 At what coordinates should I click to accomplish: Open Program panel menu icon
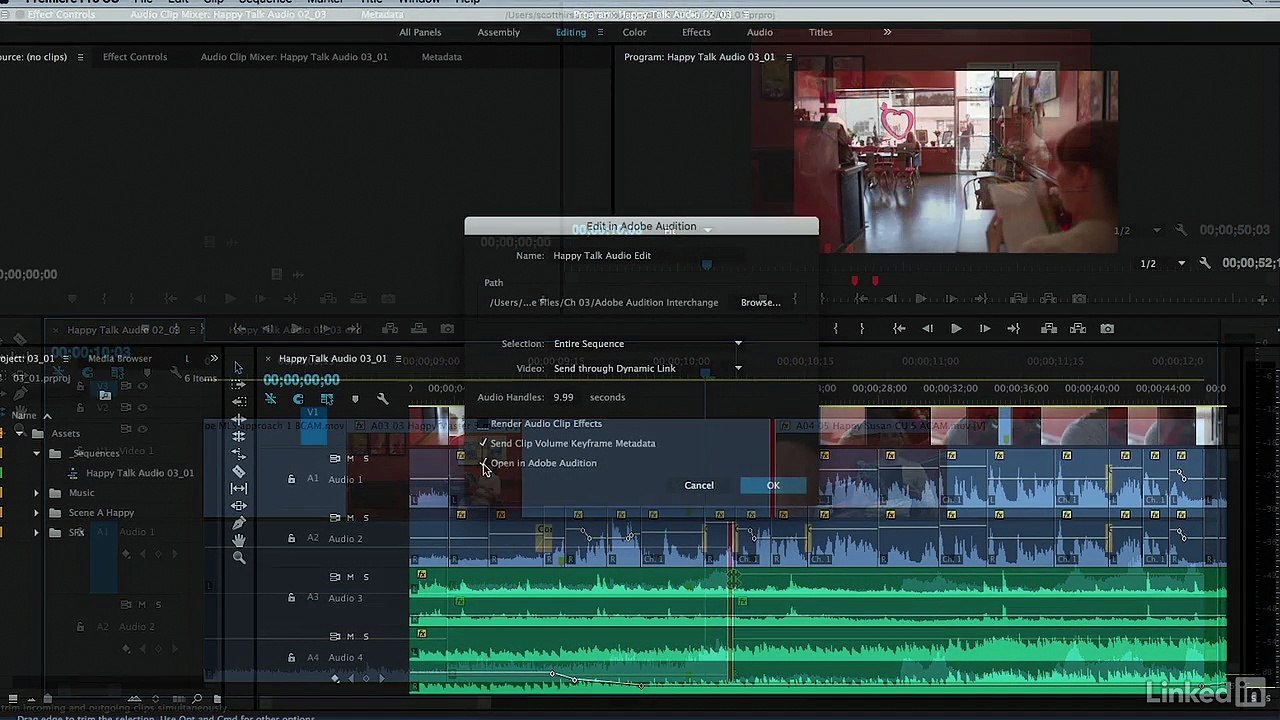[x=789, y=57]
